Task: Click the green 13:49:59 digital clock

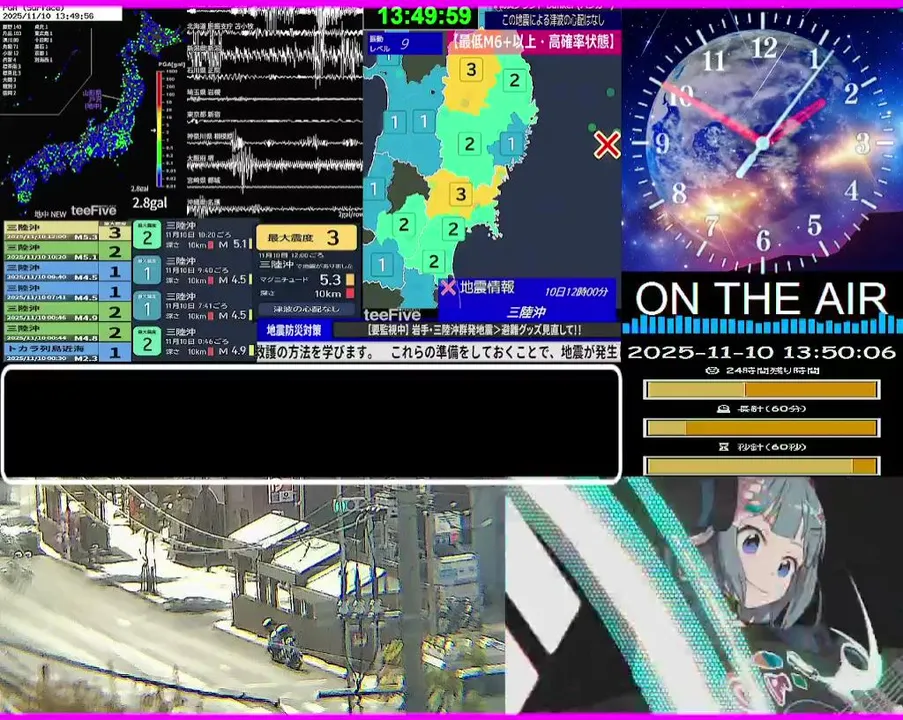Action: pyautogui.click(x=424, y=16)
